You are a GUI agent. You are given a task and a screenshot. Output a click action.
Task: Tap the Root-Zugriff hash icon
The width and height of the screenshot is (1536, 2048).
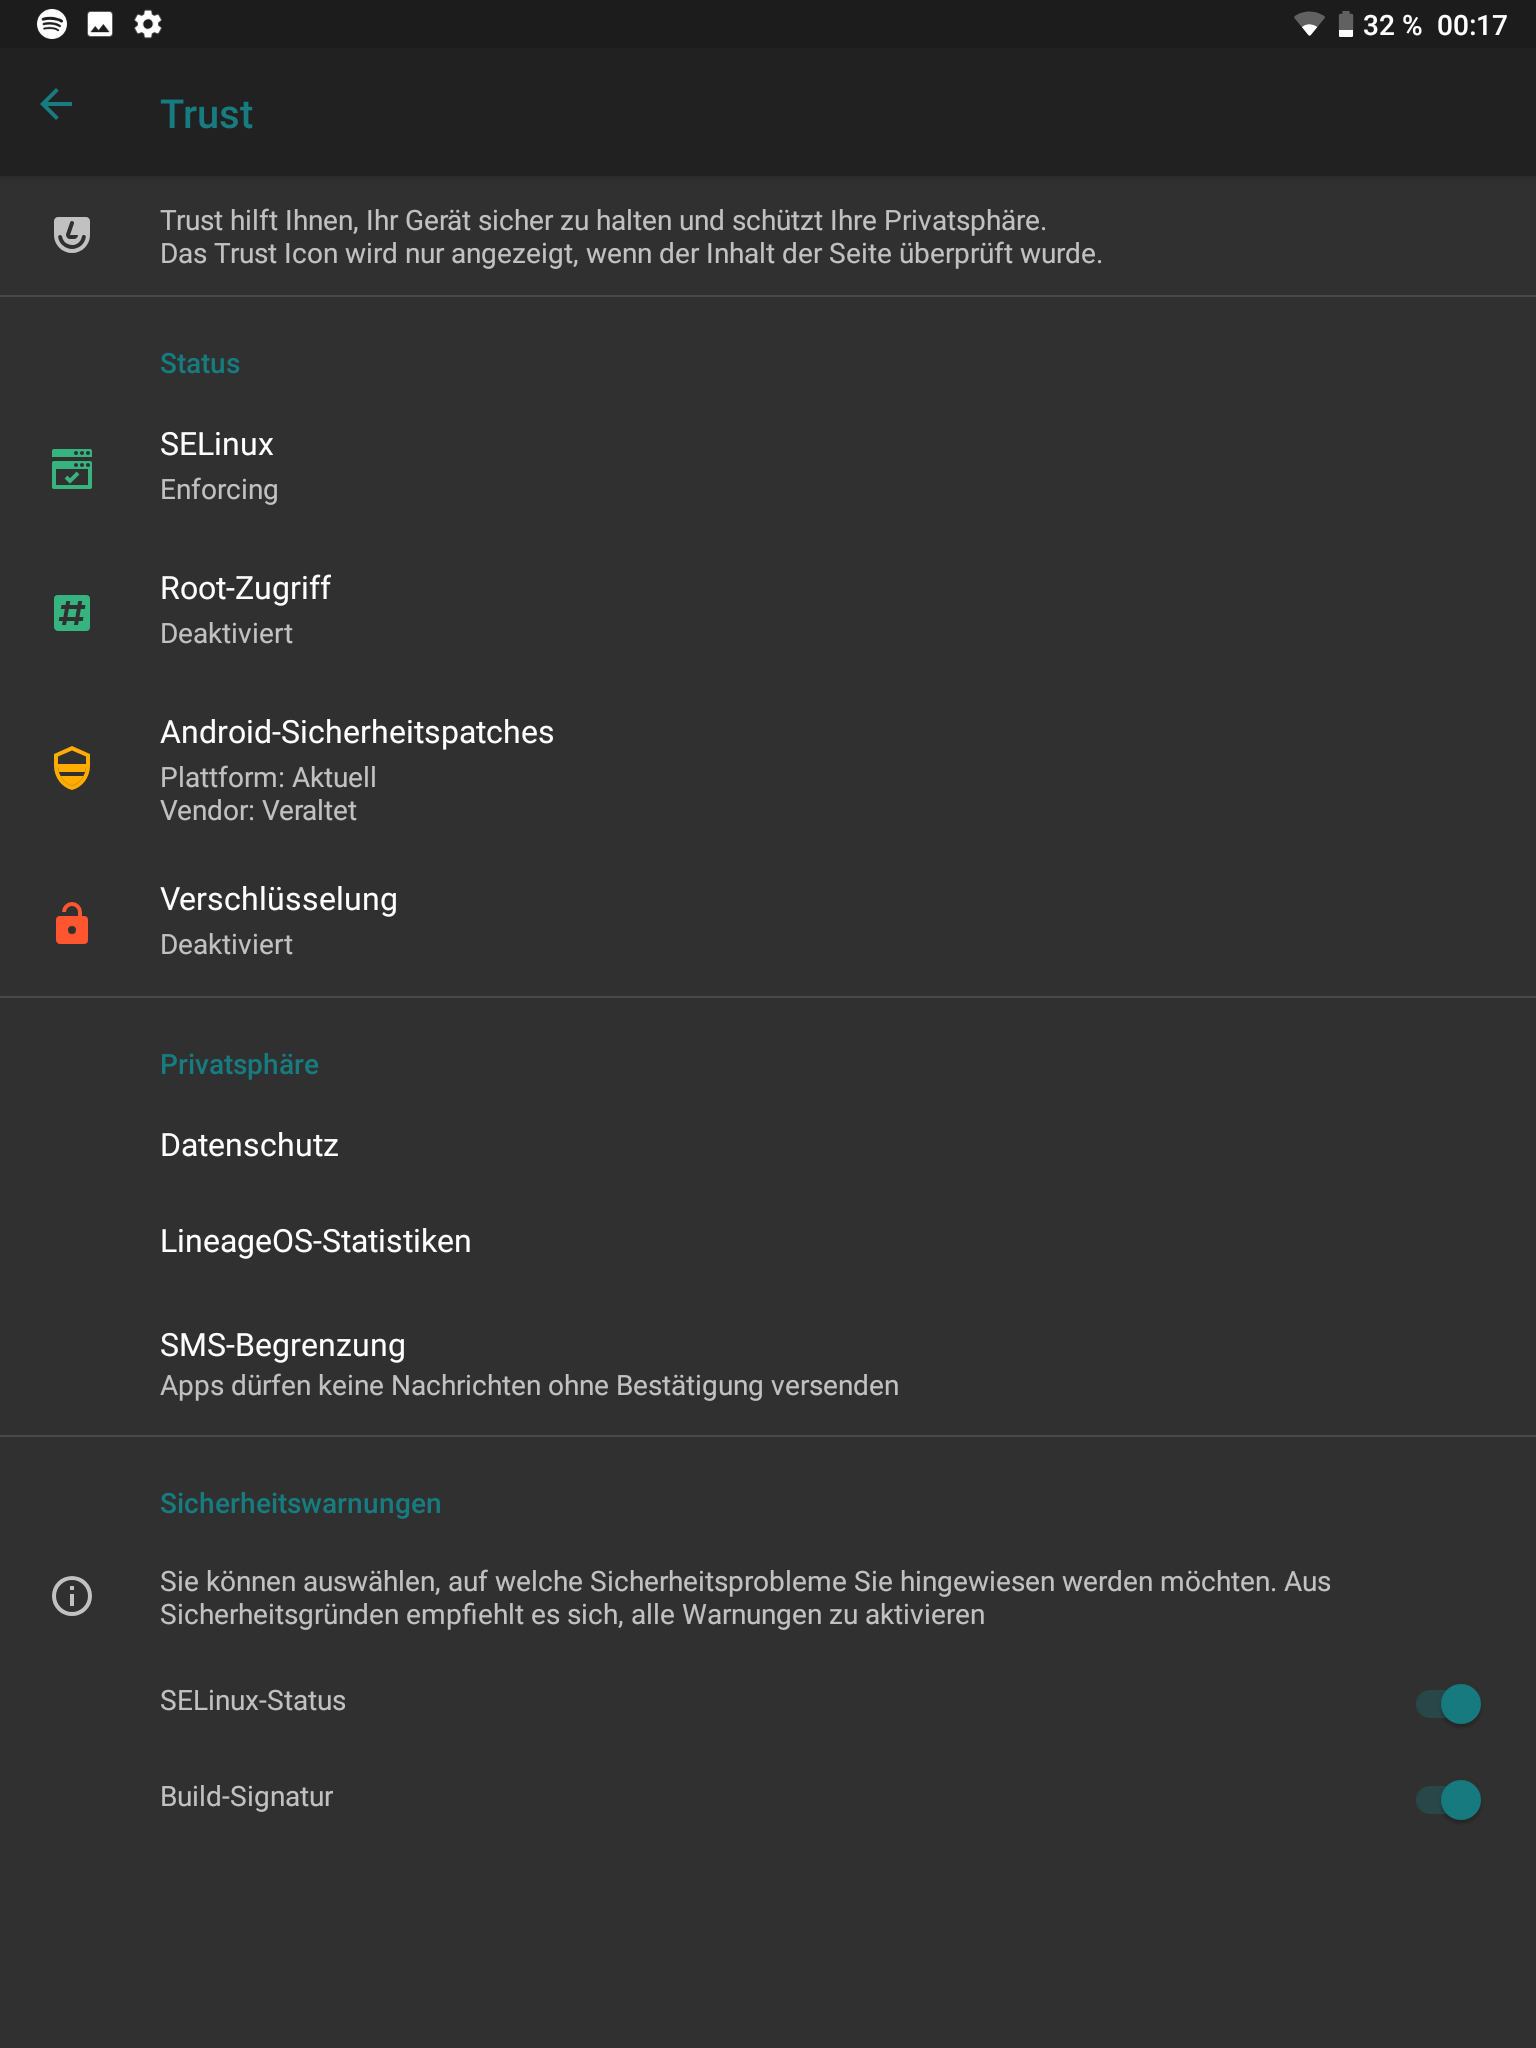[72, 612]
